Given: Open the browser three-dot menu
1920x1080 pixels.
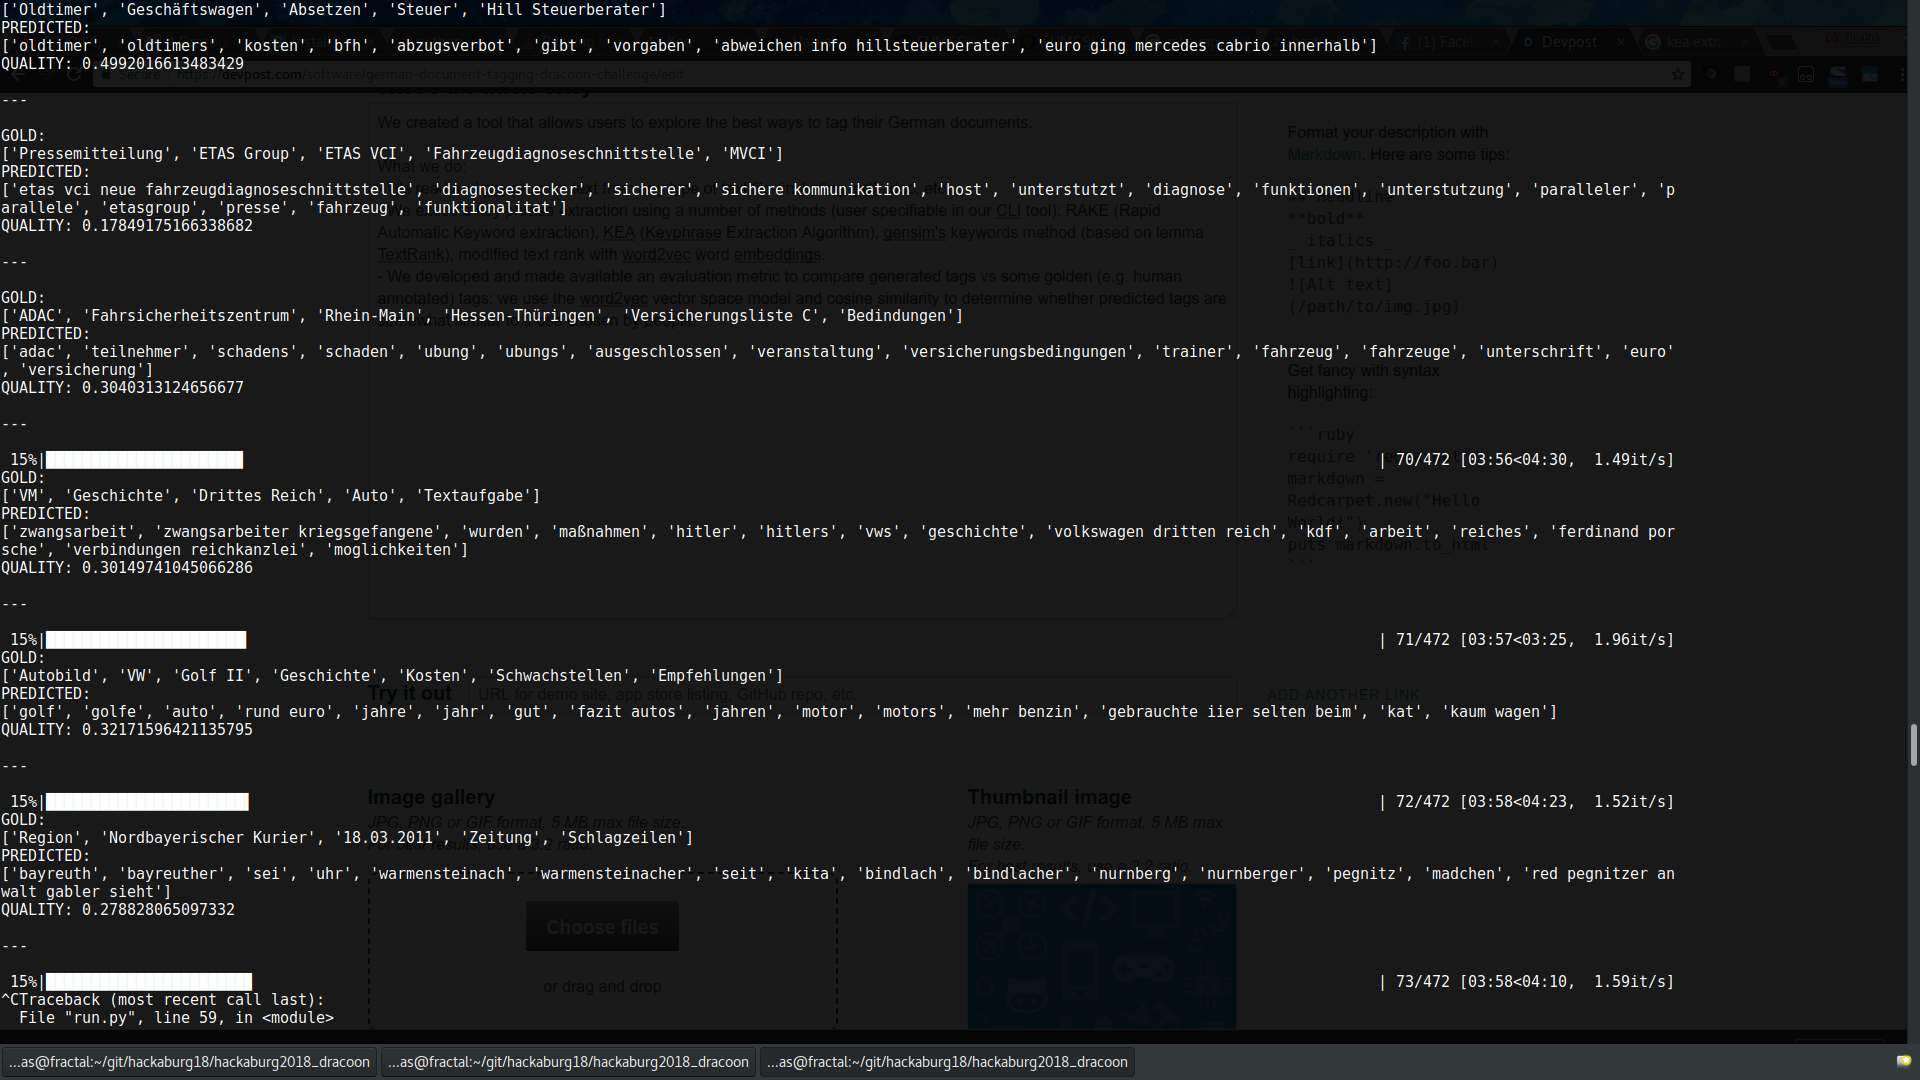Looking at the screenshot, I should [x=1901, y=74].
